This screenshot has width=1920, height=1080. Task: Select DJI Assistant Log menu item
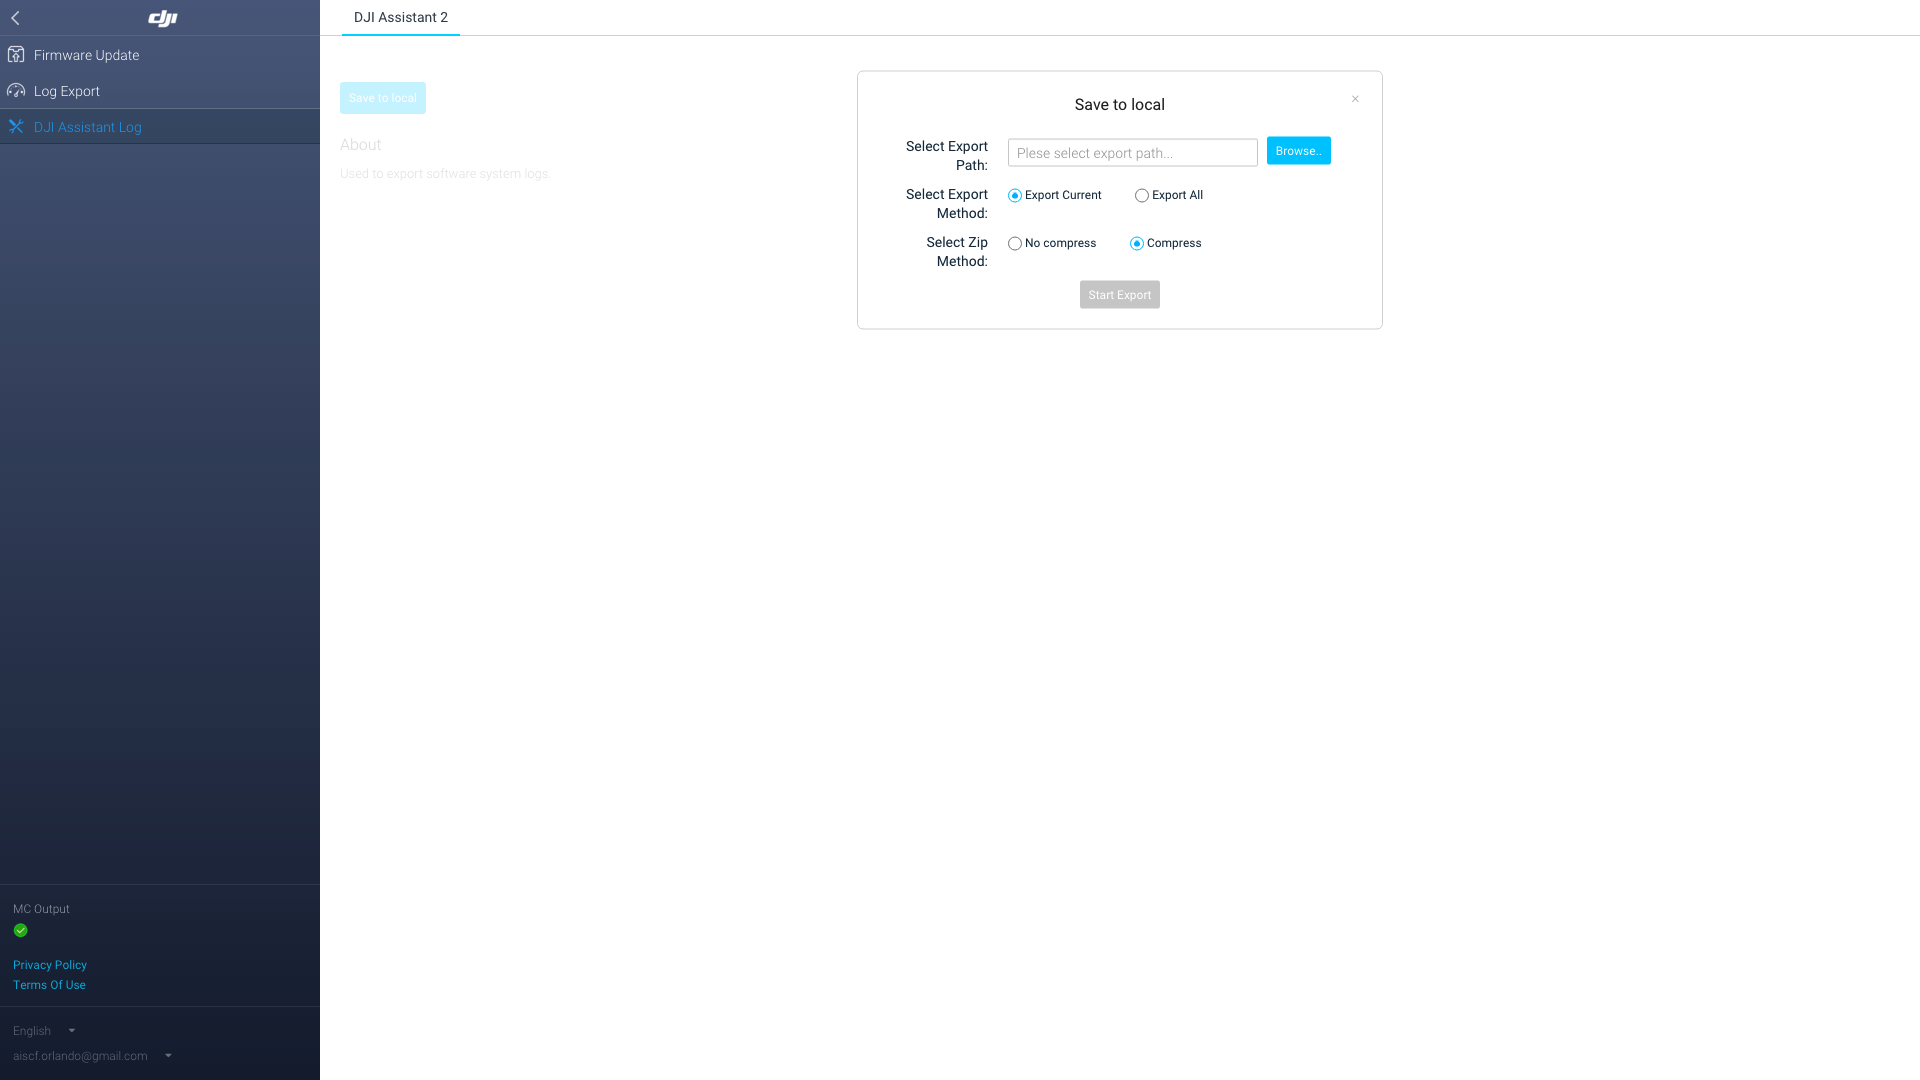click(x=160, y=127)
